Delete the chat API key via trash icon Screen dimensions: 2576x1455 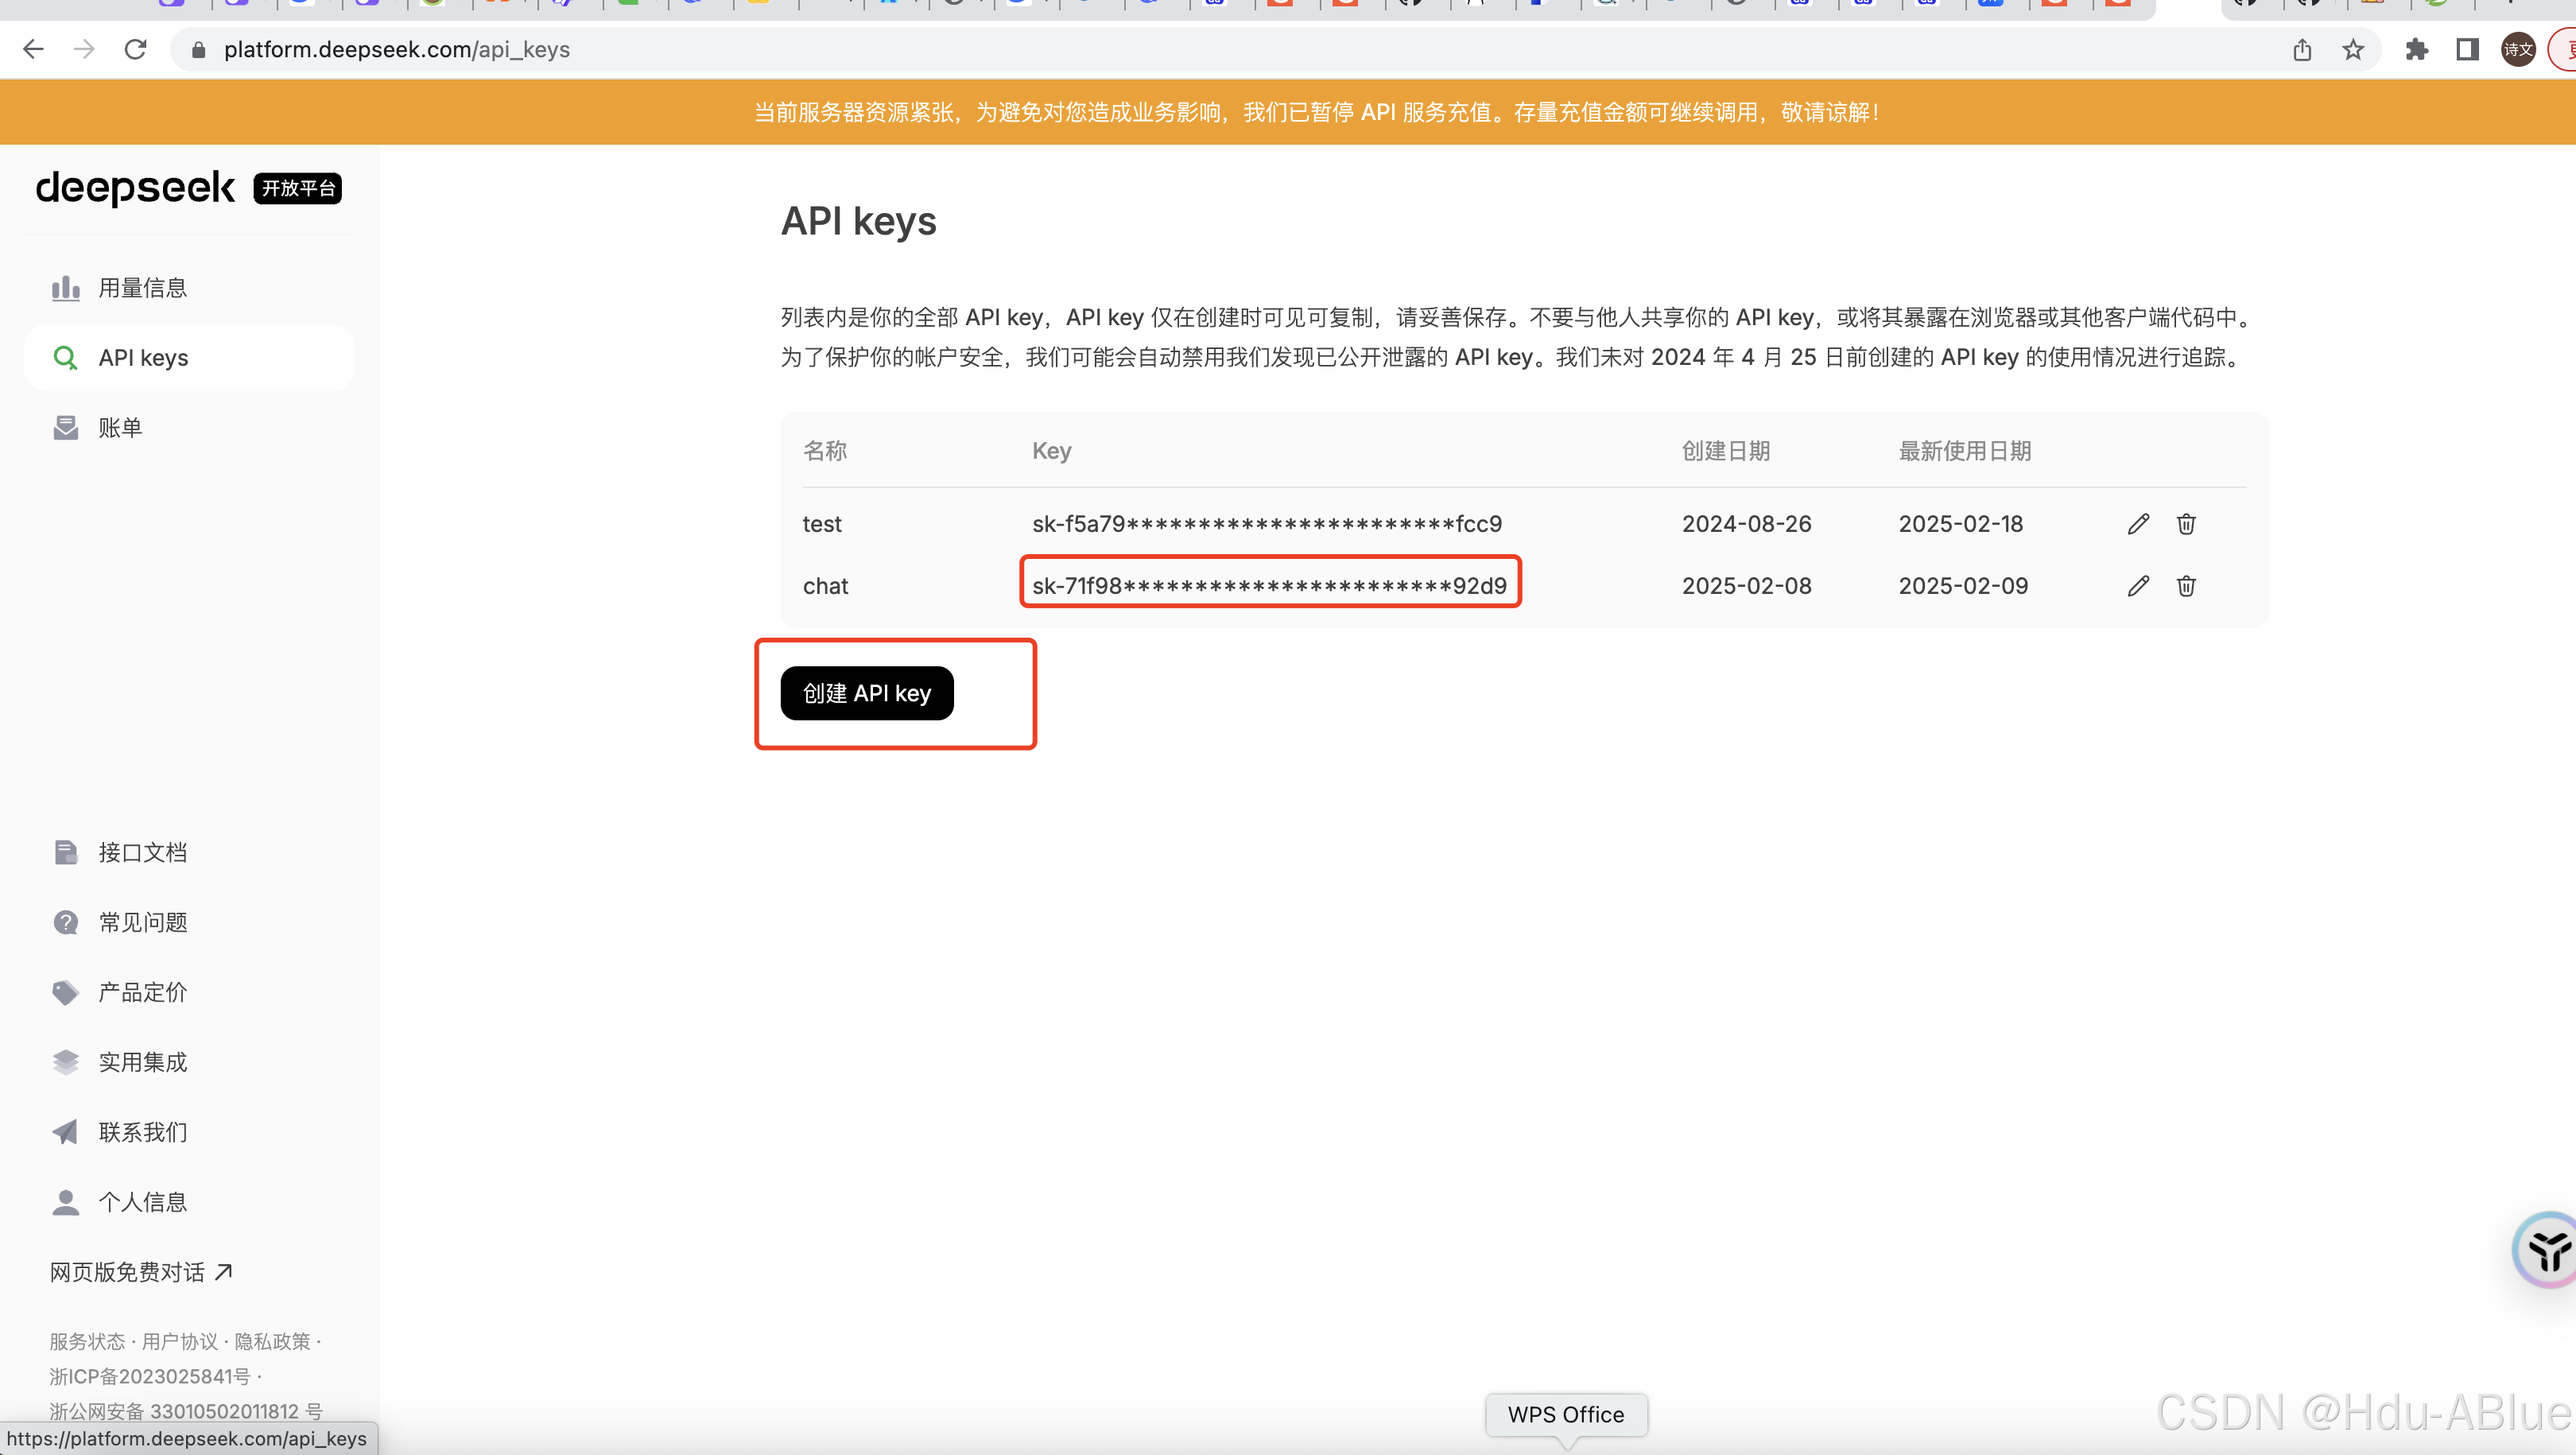point(2186,586)
